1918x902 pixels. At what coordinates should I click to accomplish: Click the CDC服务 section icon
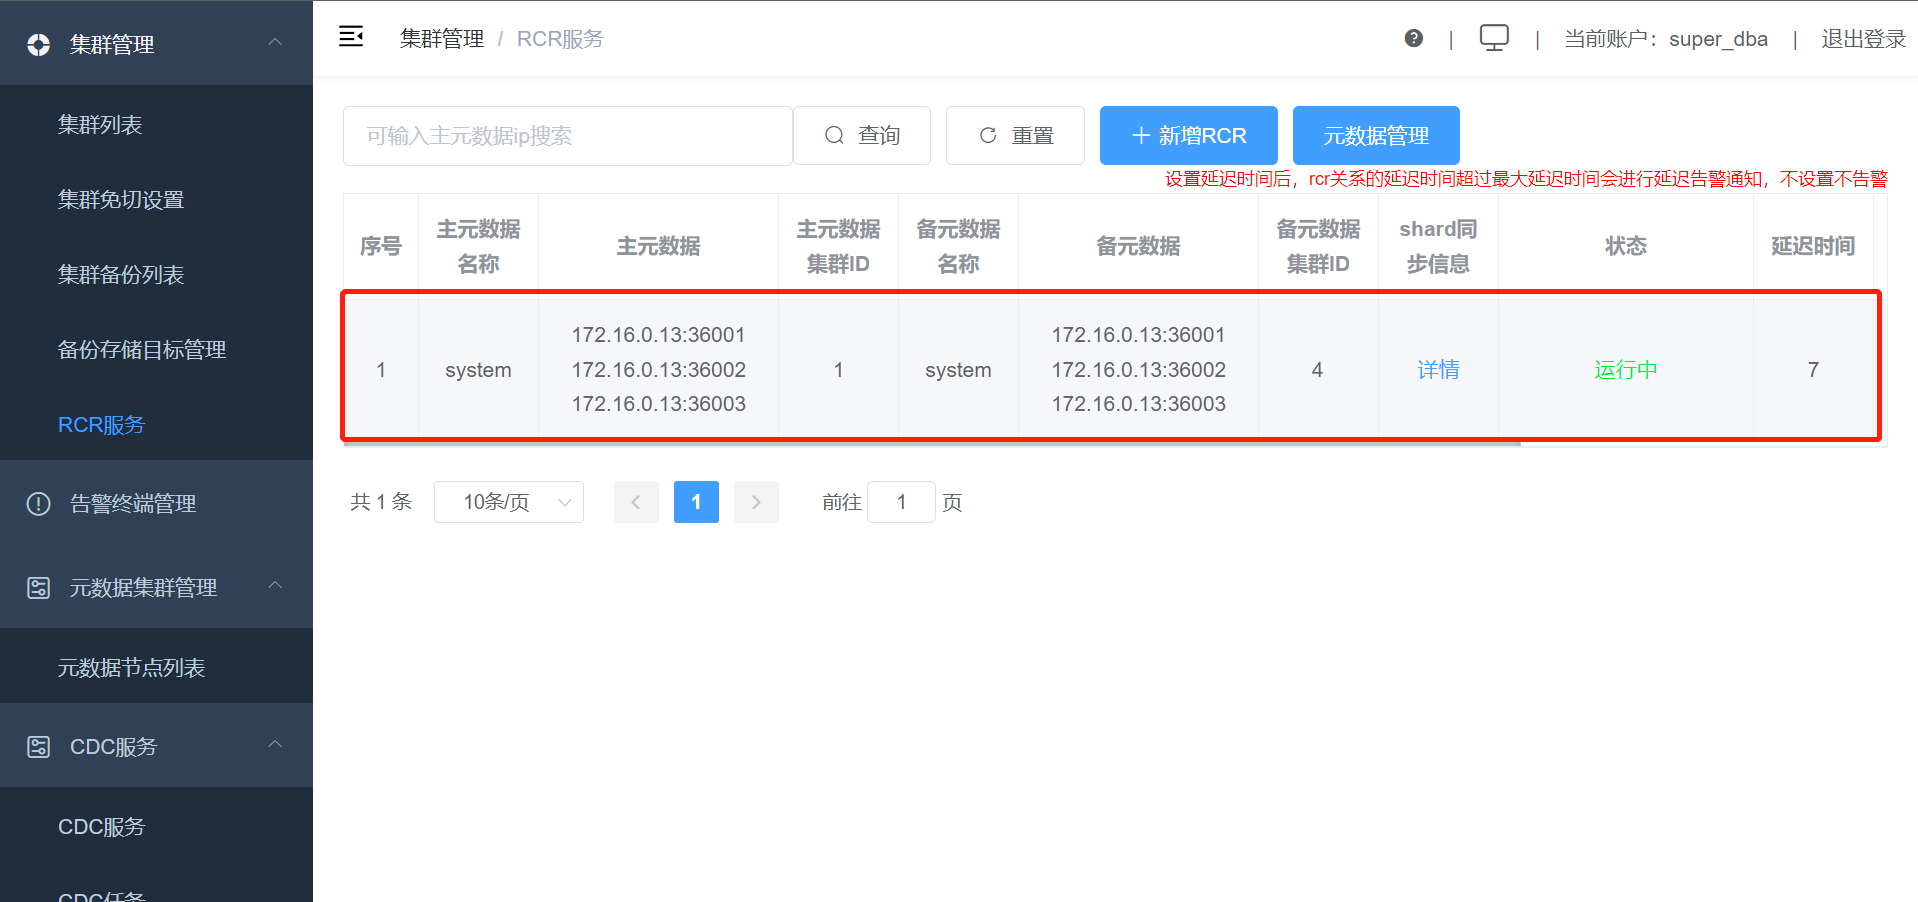click(x=38, y=746)
